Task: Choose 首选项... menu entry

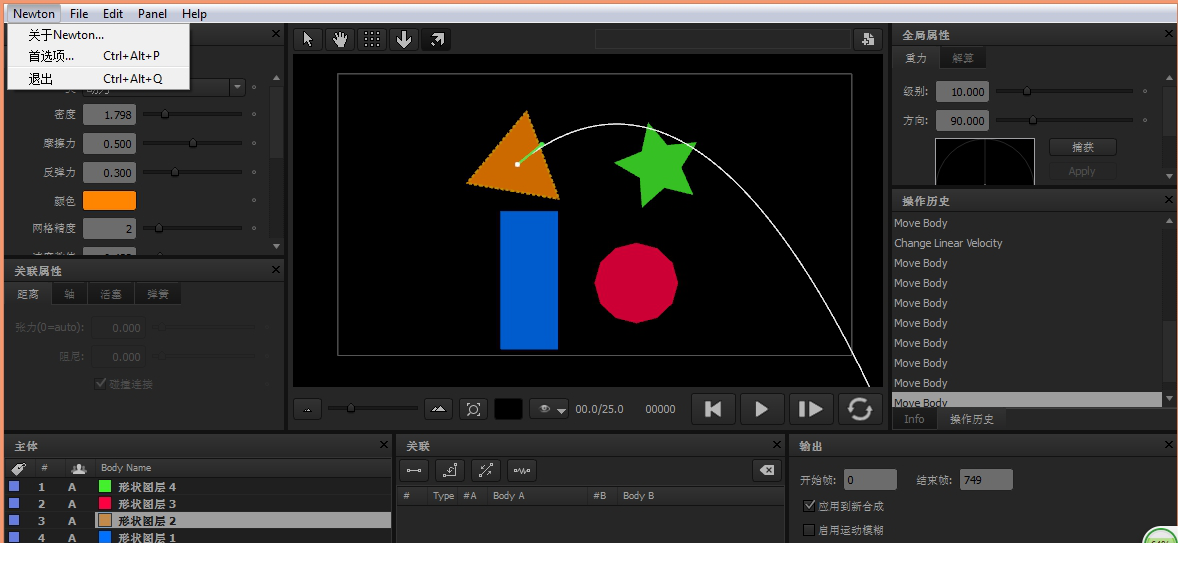Action: [x=98, y=56]
